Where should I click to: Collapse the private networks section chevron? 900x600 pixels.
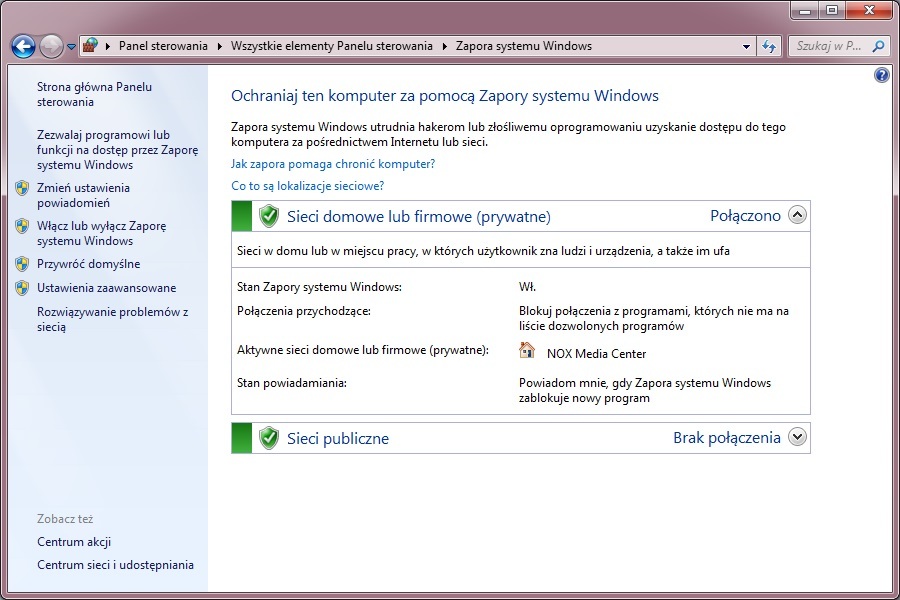click(x=797, y=215)
